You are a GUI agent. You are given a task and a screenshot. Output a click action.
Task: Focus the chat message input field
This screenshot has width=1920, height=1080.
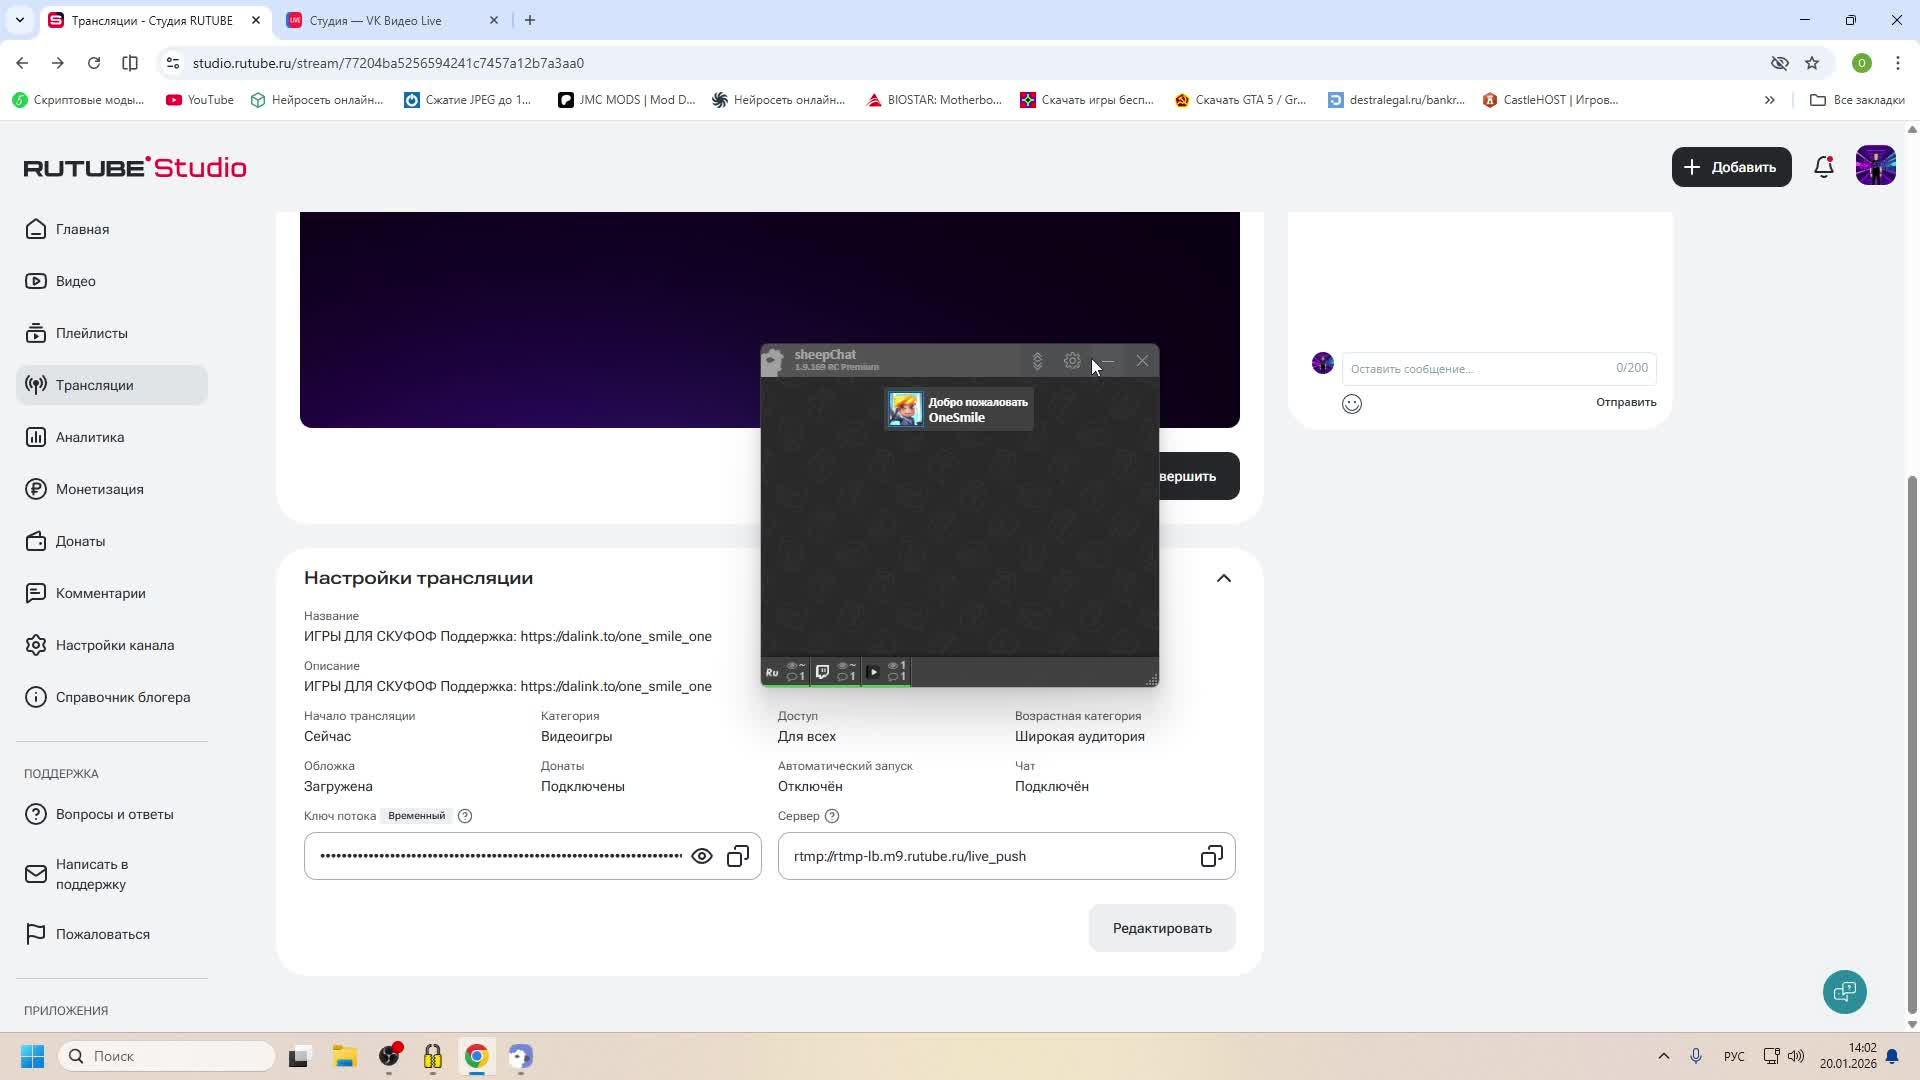1480,369
